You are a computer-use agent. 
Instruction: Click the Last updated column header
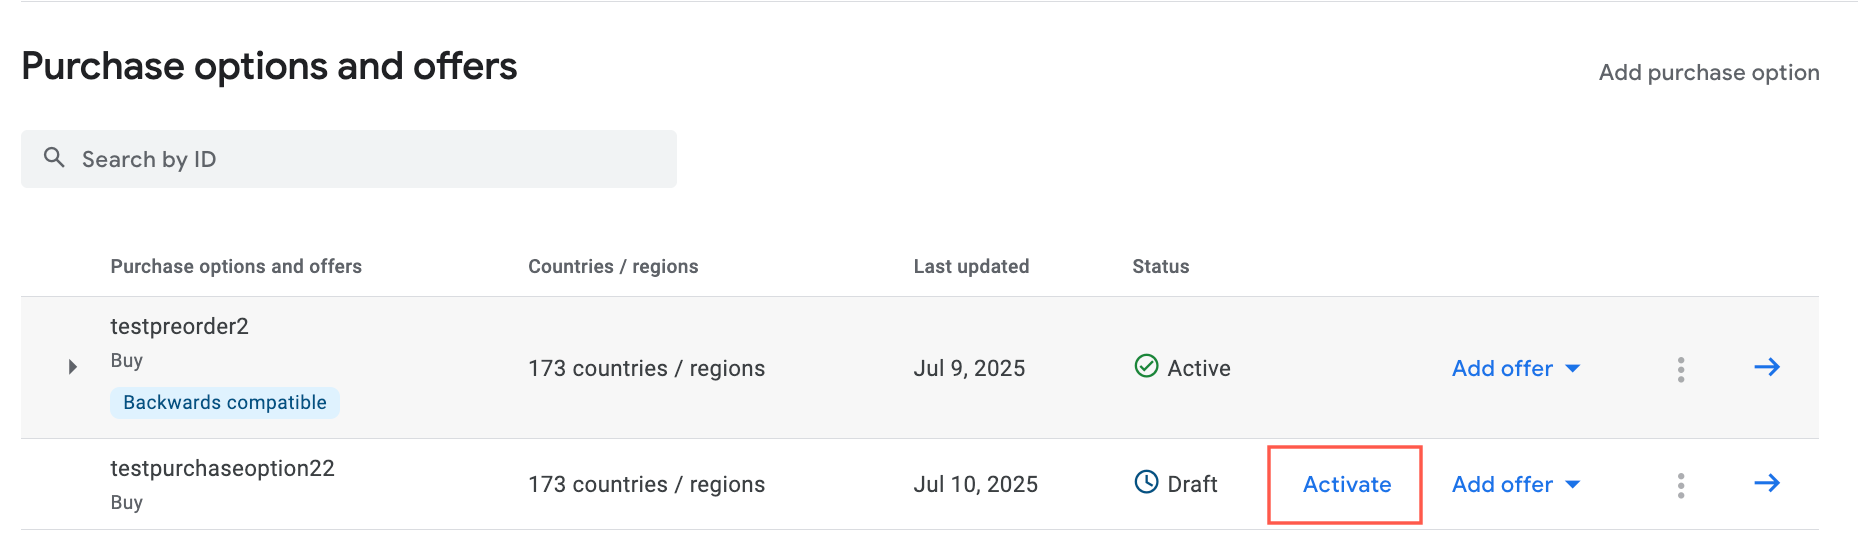tap(971, 266)
